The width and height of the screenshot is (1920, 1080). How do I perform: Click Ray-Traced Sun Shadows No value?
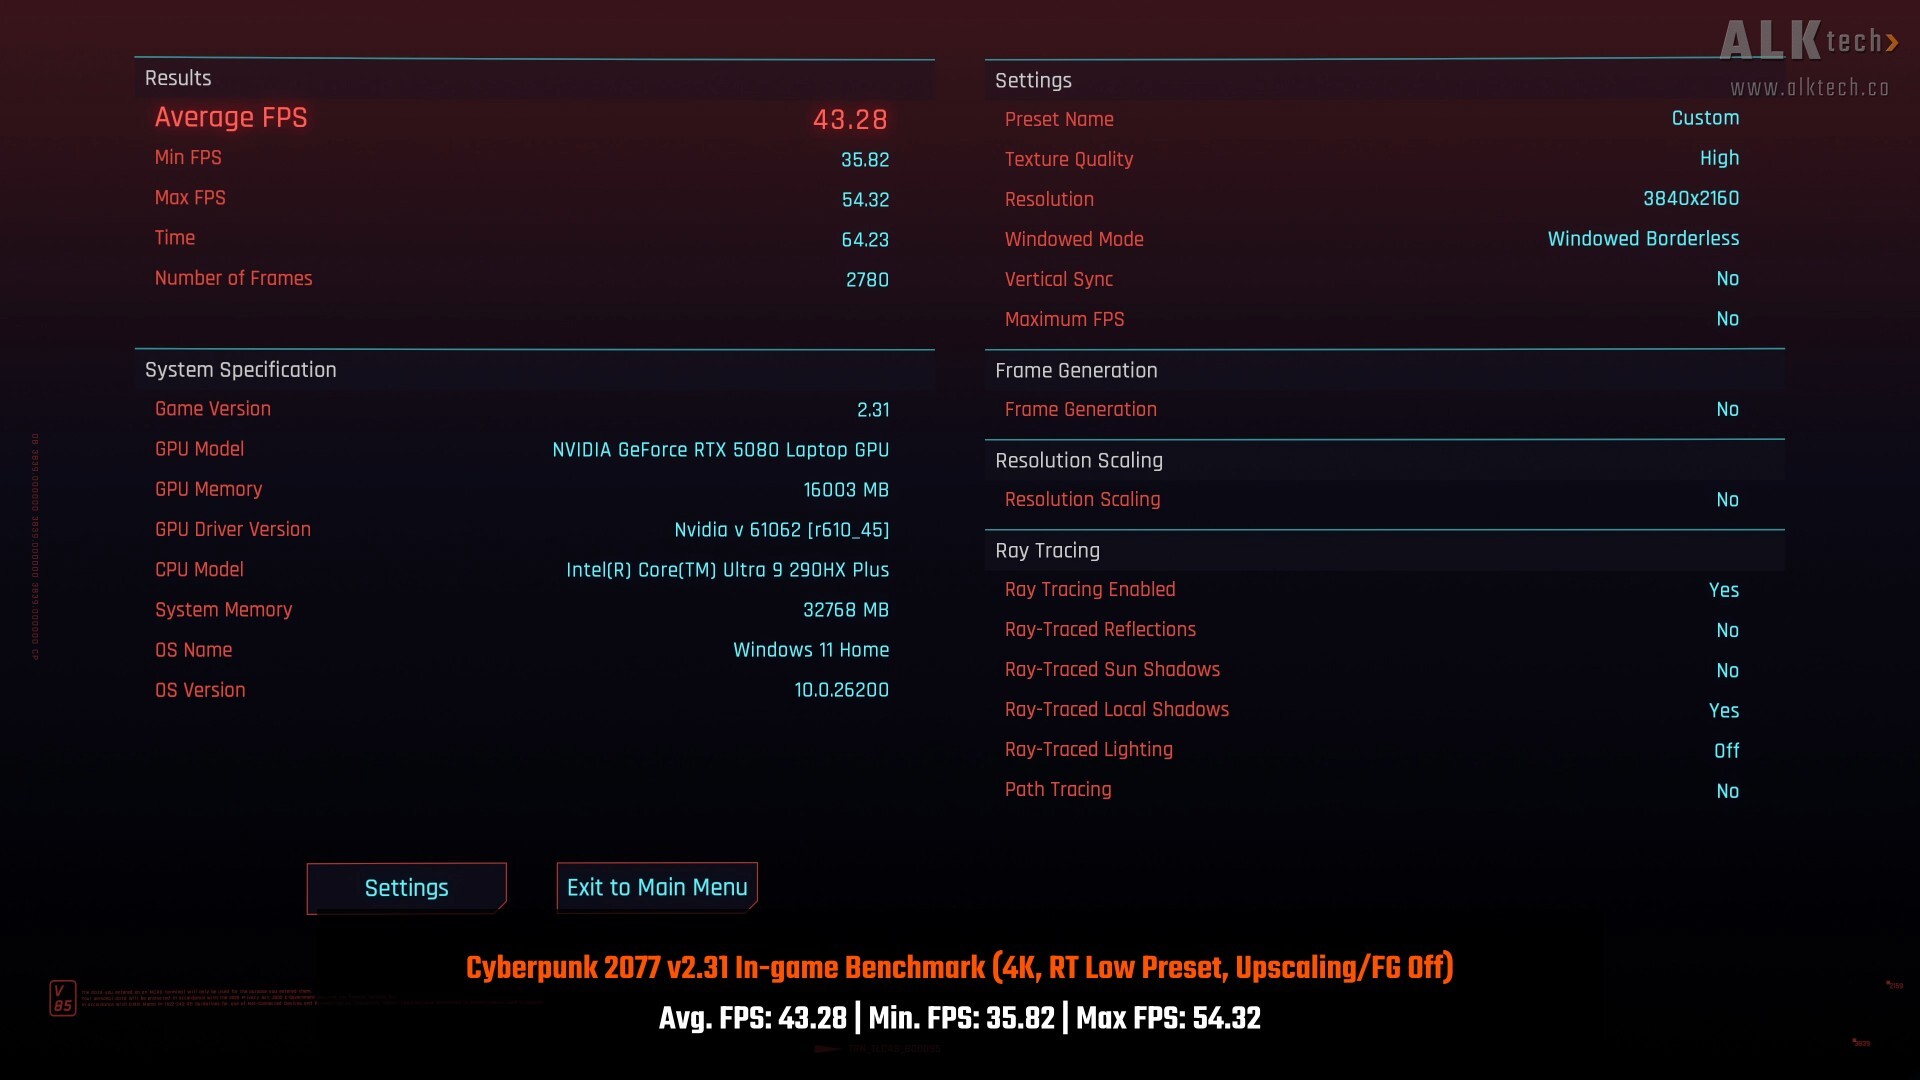[1727, 670]
